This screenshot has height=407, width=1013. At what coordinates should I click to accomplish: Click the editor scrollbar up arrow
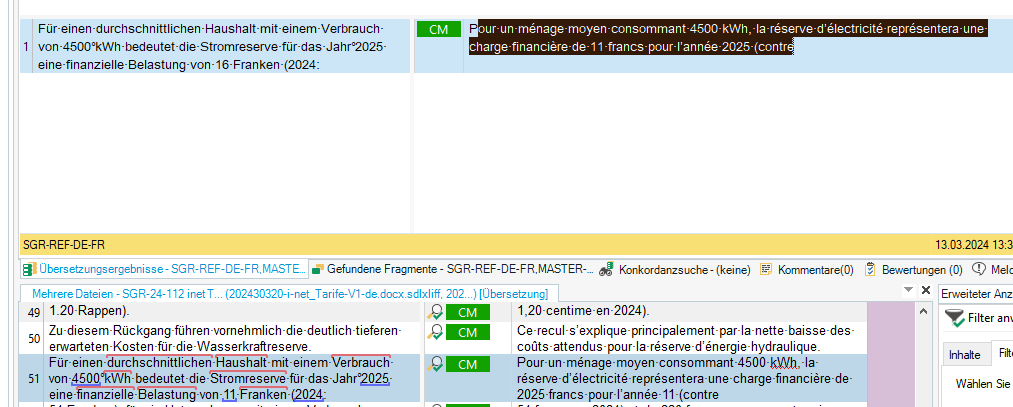pos(924,311)
